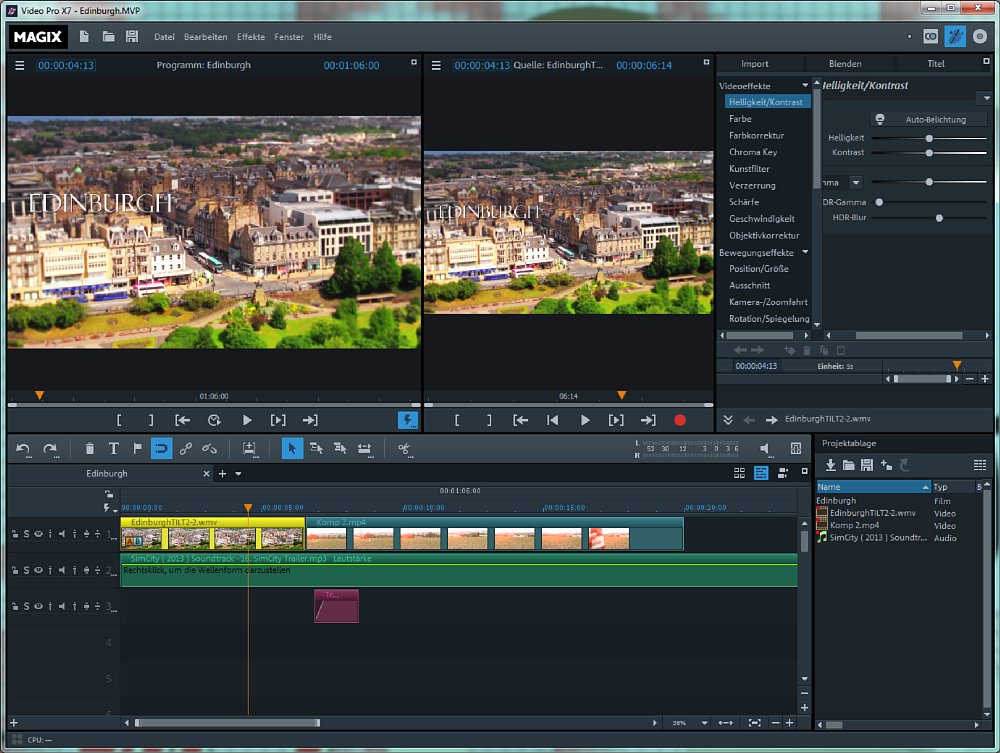1000x753 pixels.
Task: Switch to the Blenden tab
Action: pyautogui.click(x=845, y=64)
